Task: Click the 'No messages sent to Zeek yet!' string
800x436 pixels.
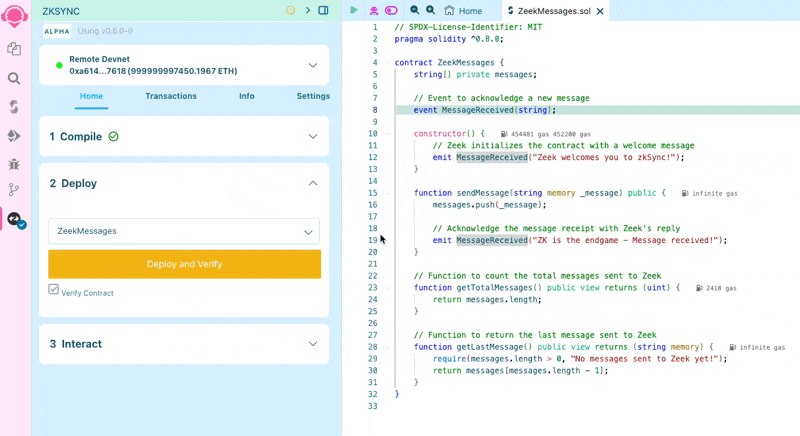Action: 645,359
